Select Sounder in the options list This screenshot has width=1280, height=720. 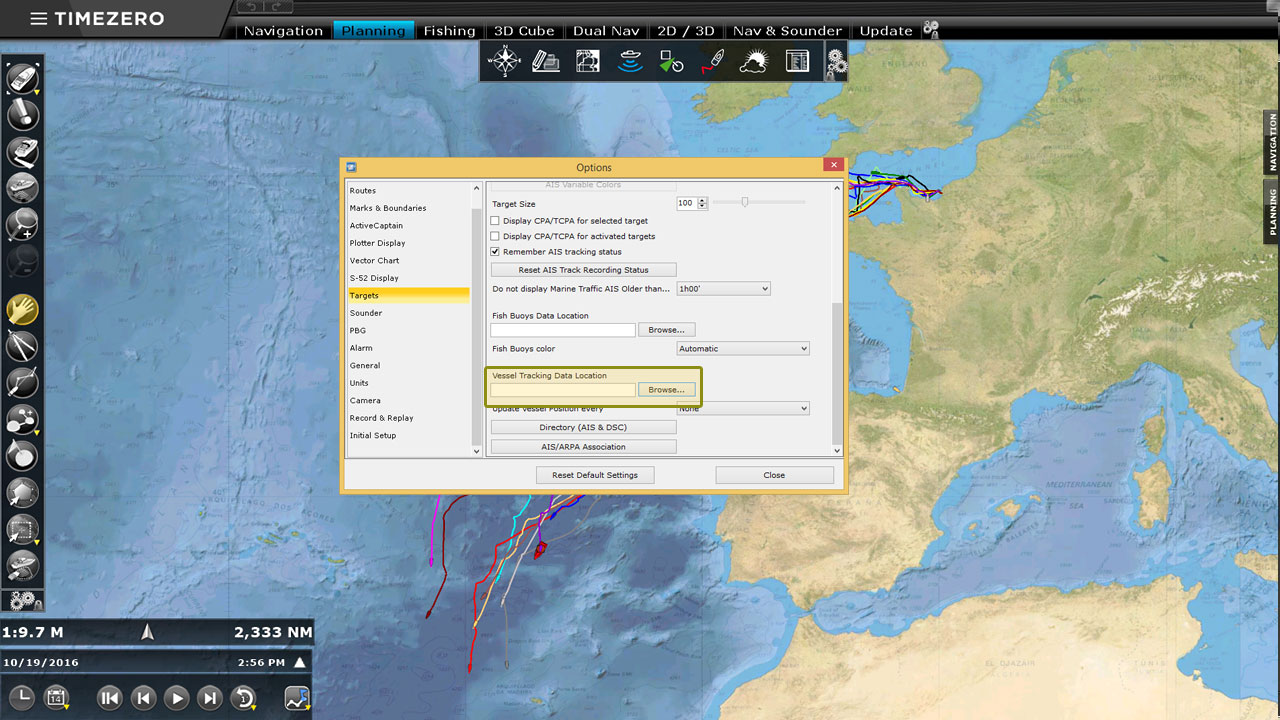pos(366,313)
